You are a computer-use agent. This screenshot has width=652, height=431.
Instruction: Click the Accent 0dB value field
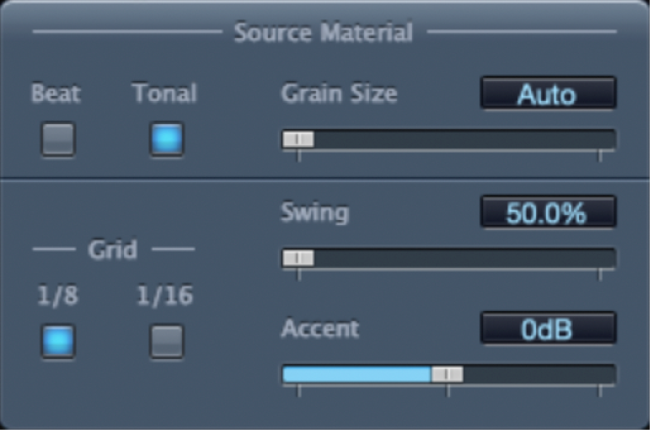click(x=547, y=329)
